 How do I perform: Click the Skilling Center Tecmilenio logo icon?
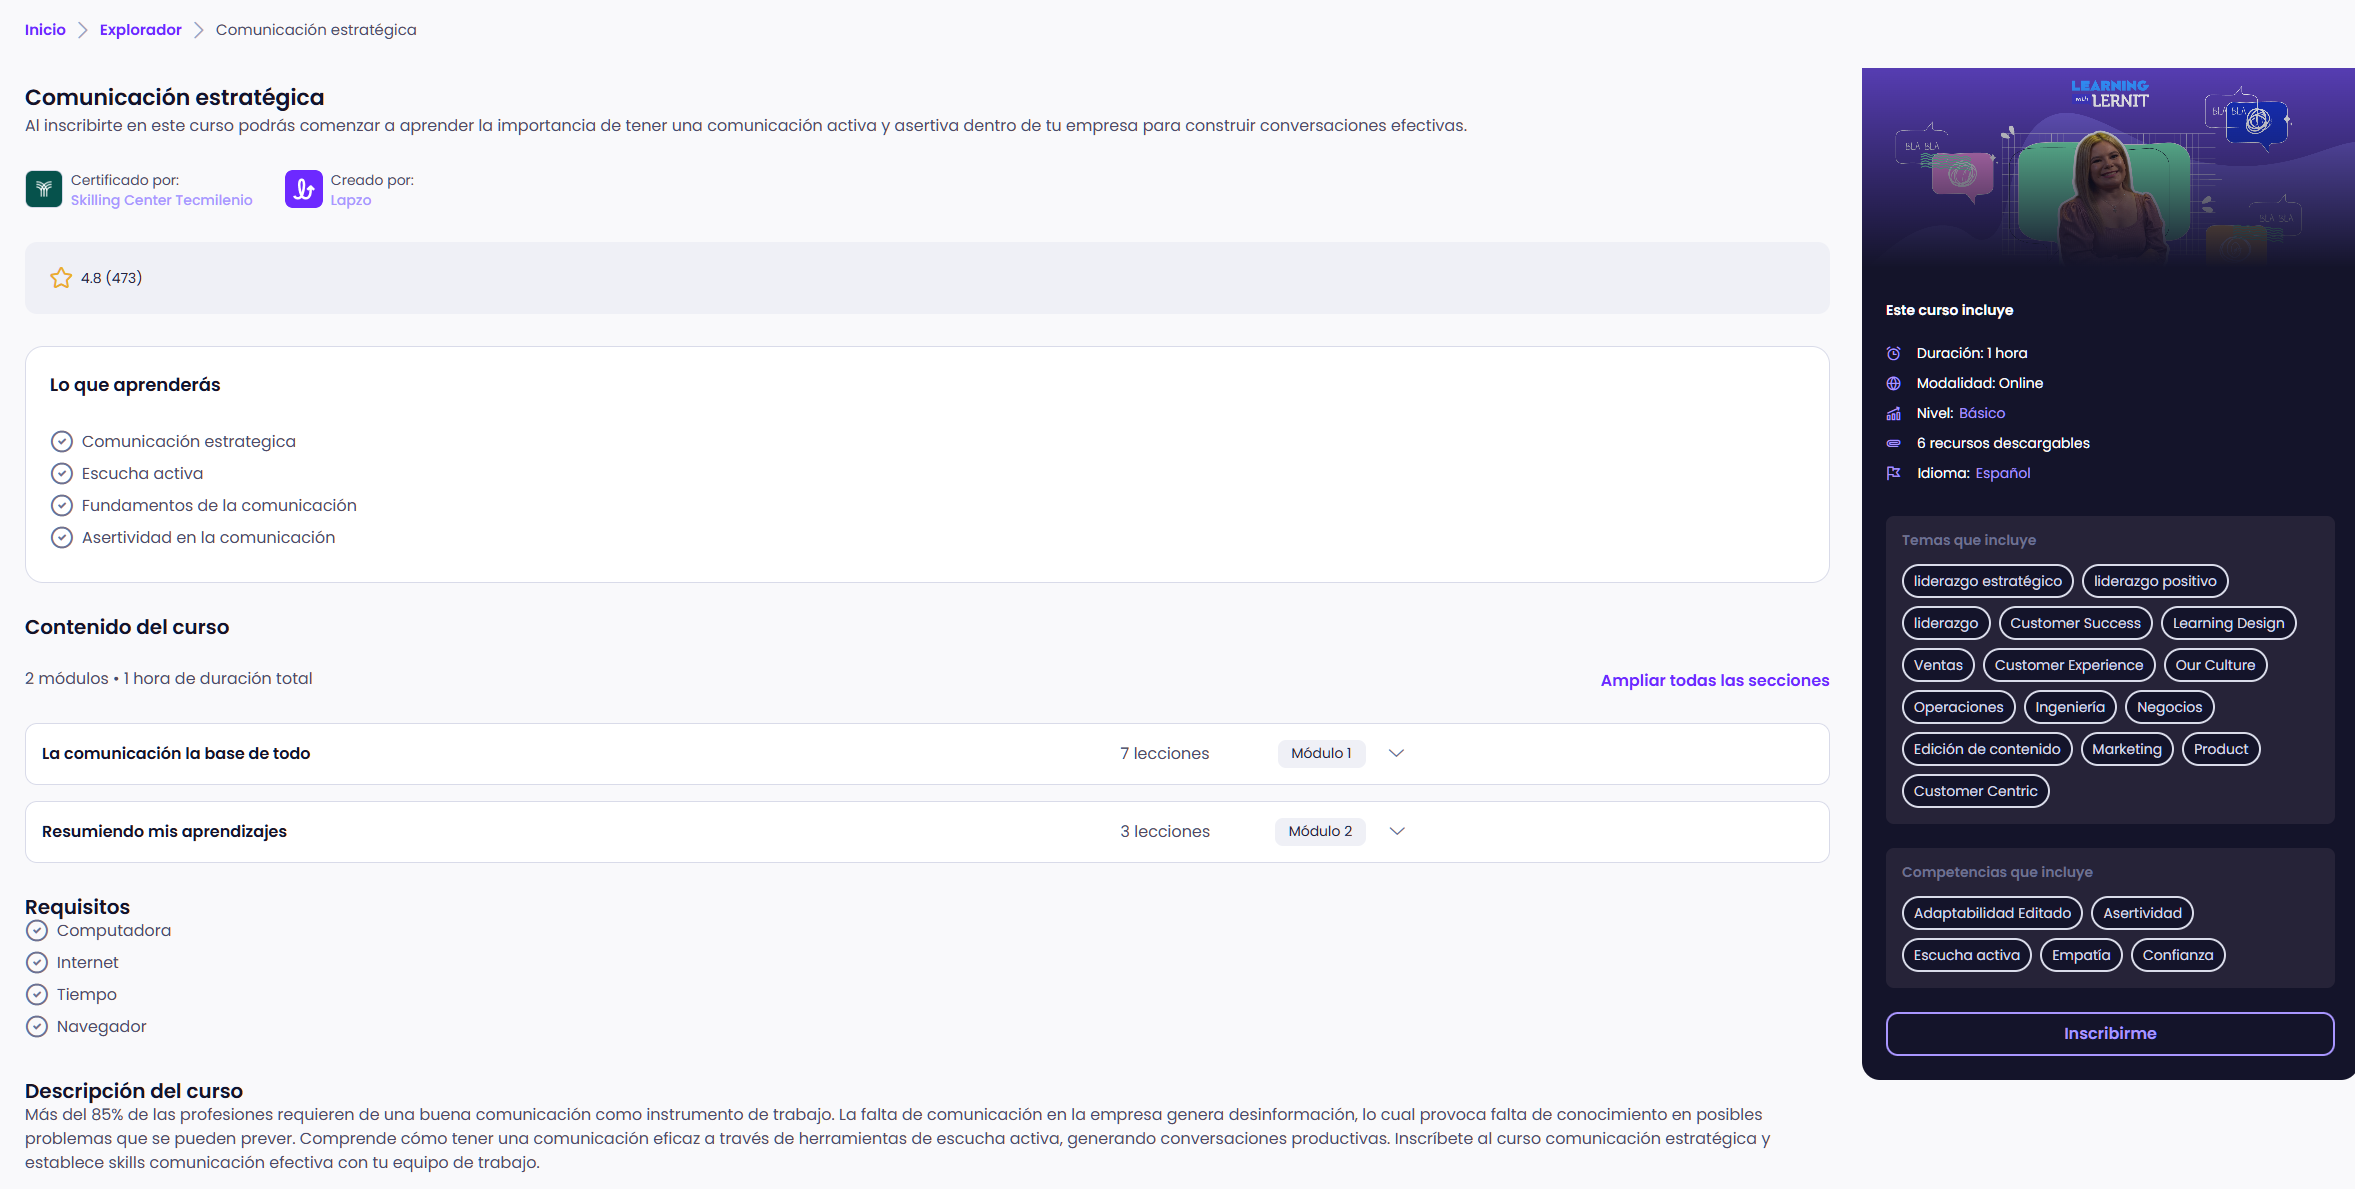43,189
